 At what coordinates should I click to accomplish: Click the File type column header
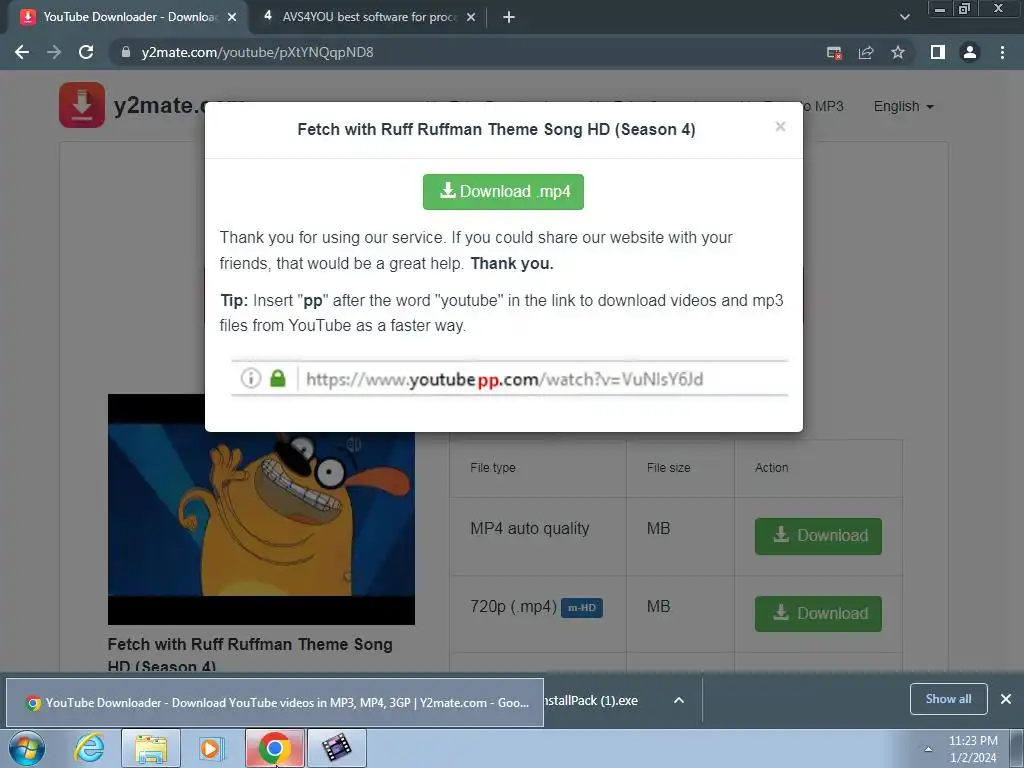(x=493, y=468)
